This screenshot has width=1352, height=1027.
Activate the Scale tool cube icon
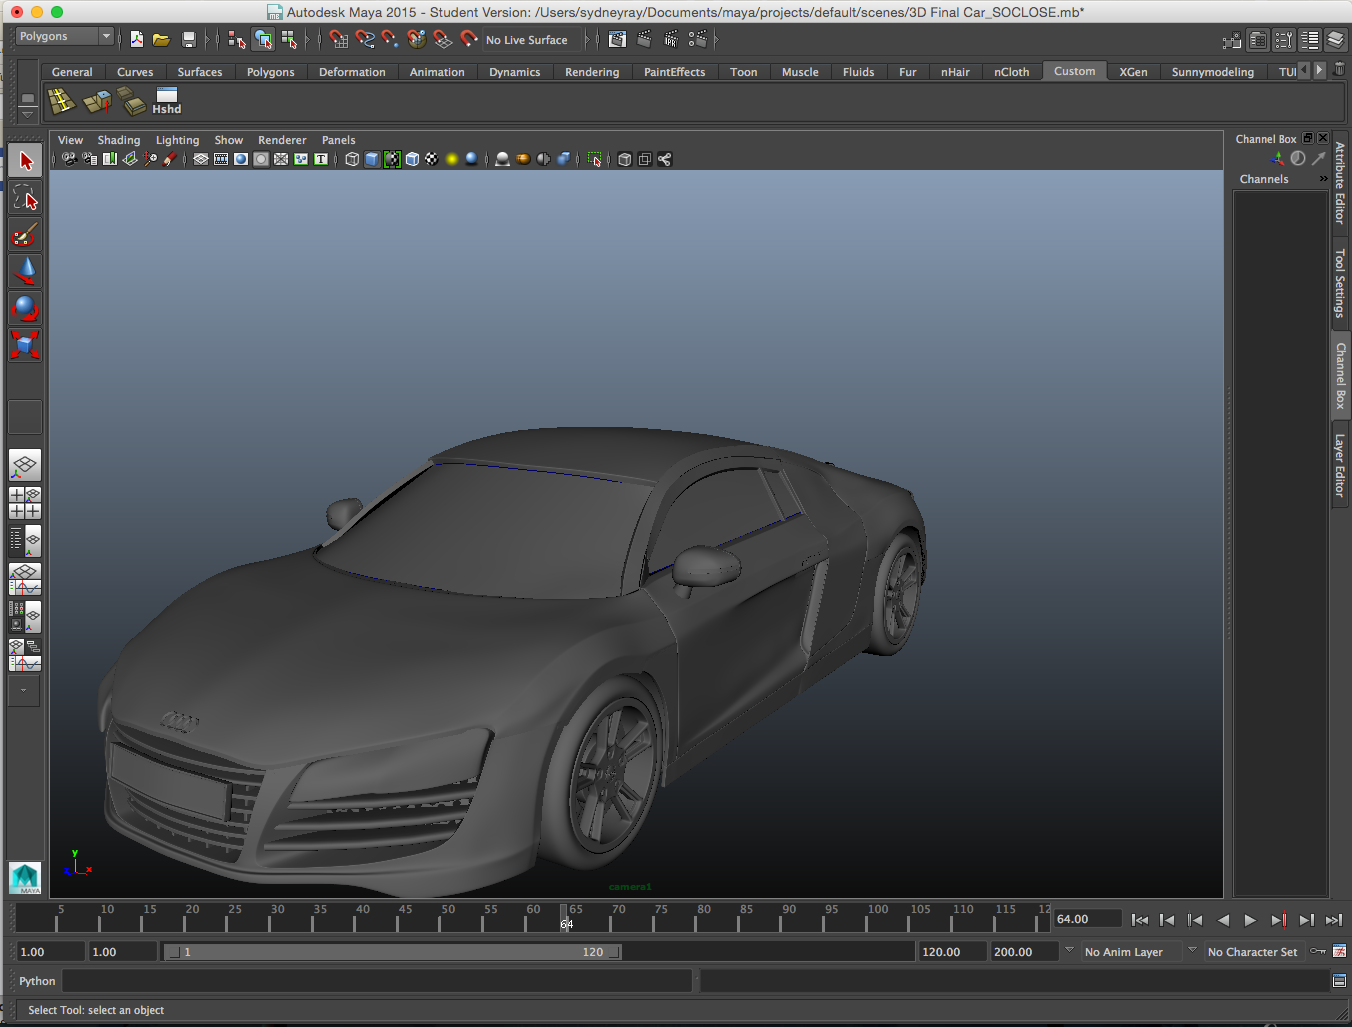click(25, 345)
